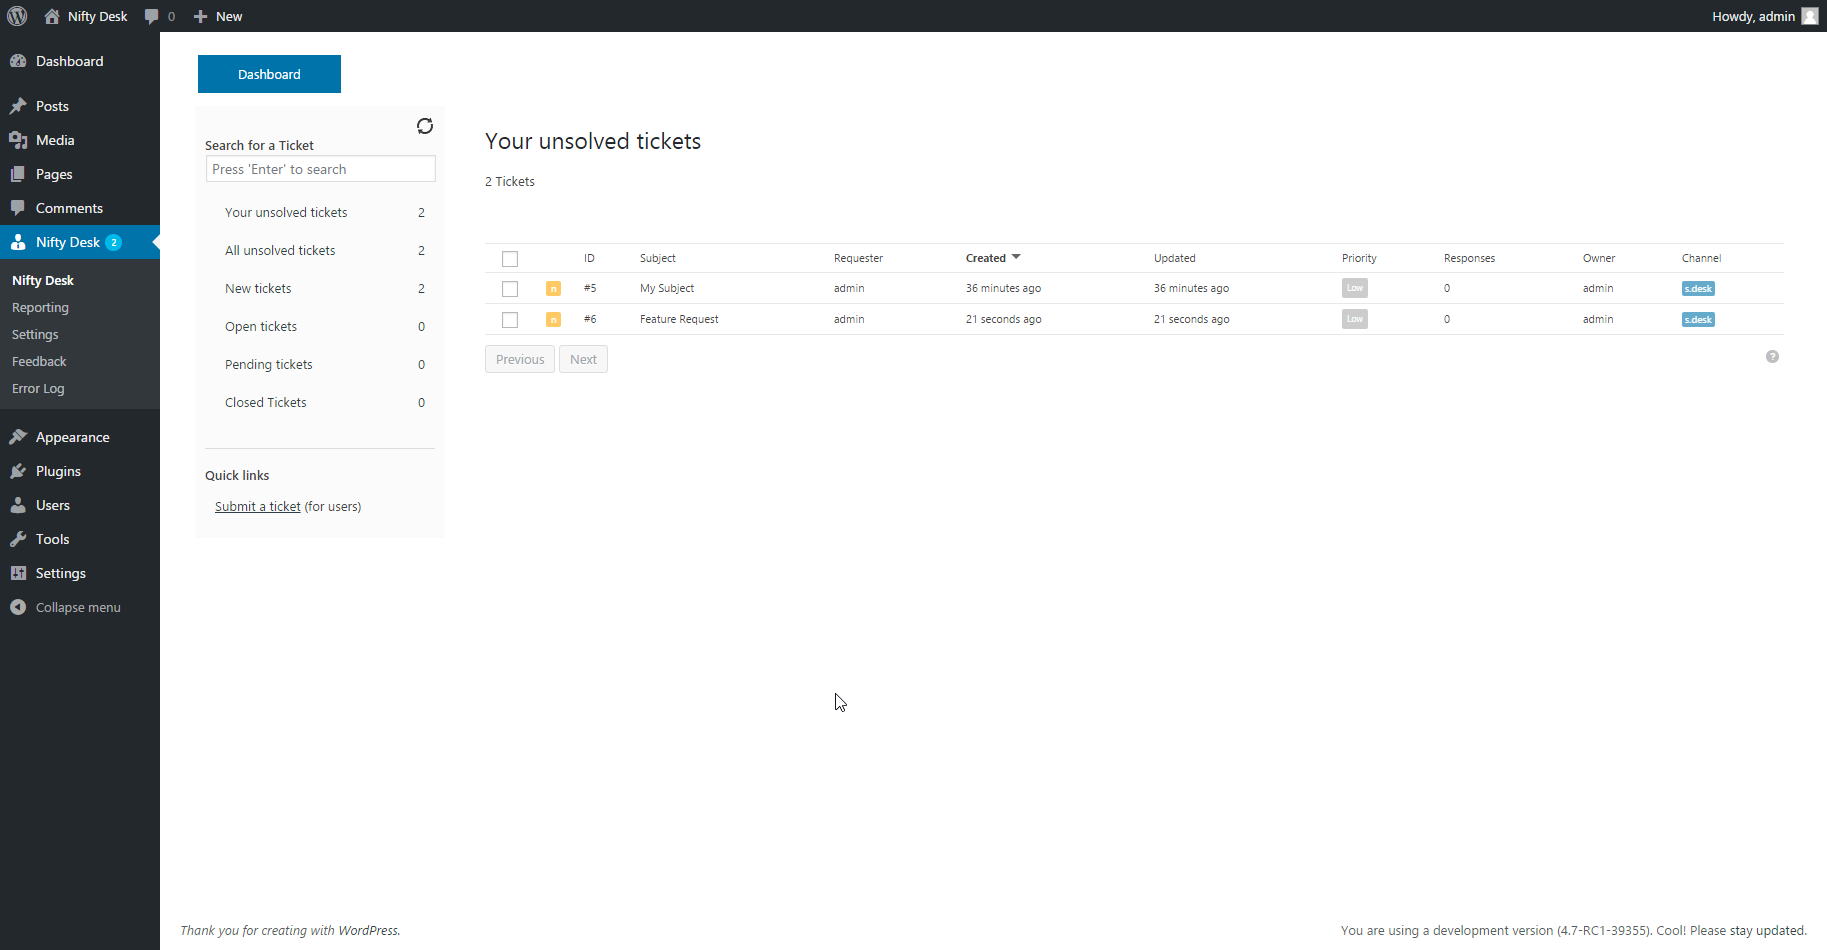Click the orange status icon for ticket #6
The image size is (1827, 950).
pyautogui.click(x=553, y=320)
